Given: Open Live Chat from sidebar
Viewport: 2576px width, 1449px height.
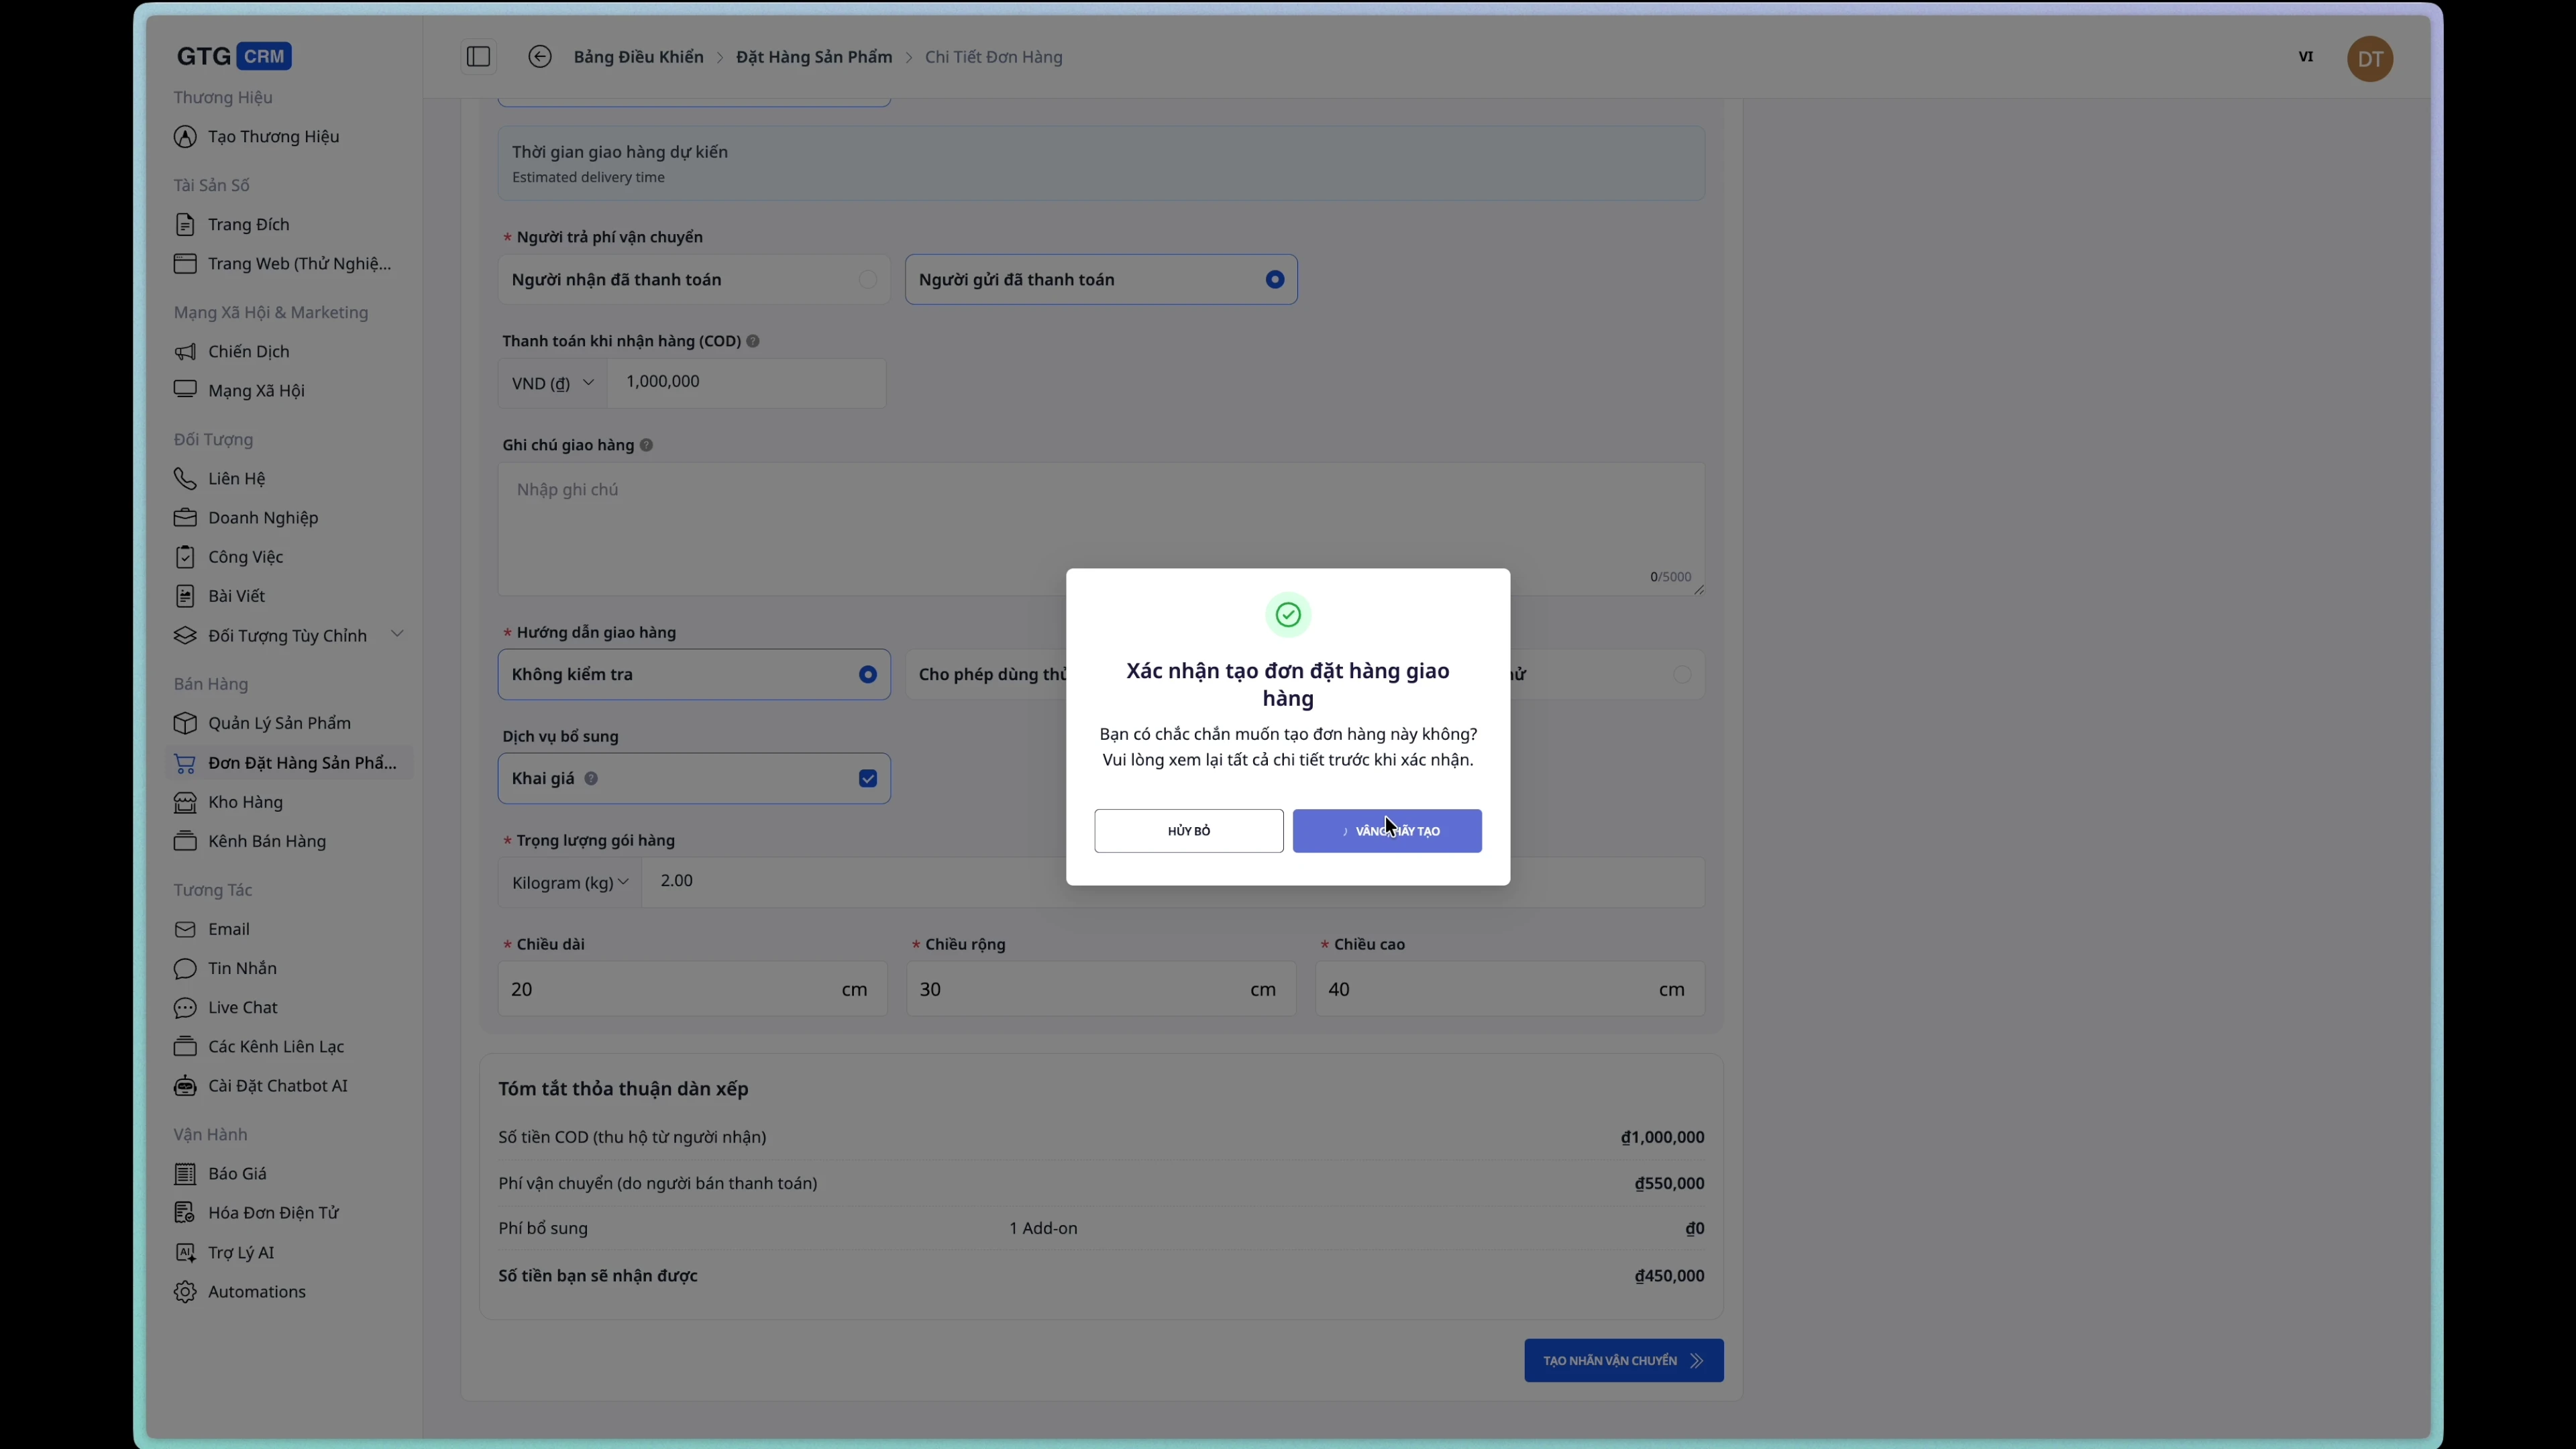Looking at the screenshot, I should pyautogui.click(x=242, y=1007).
